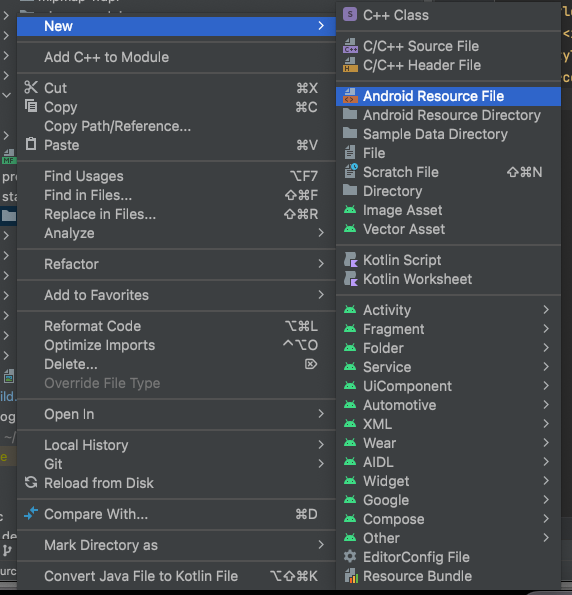Viewport: 572px width, 595px height.
Task: Open the UiComponent templates submenu
Action: (448, 386)
